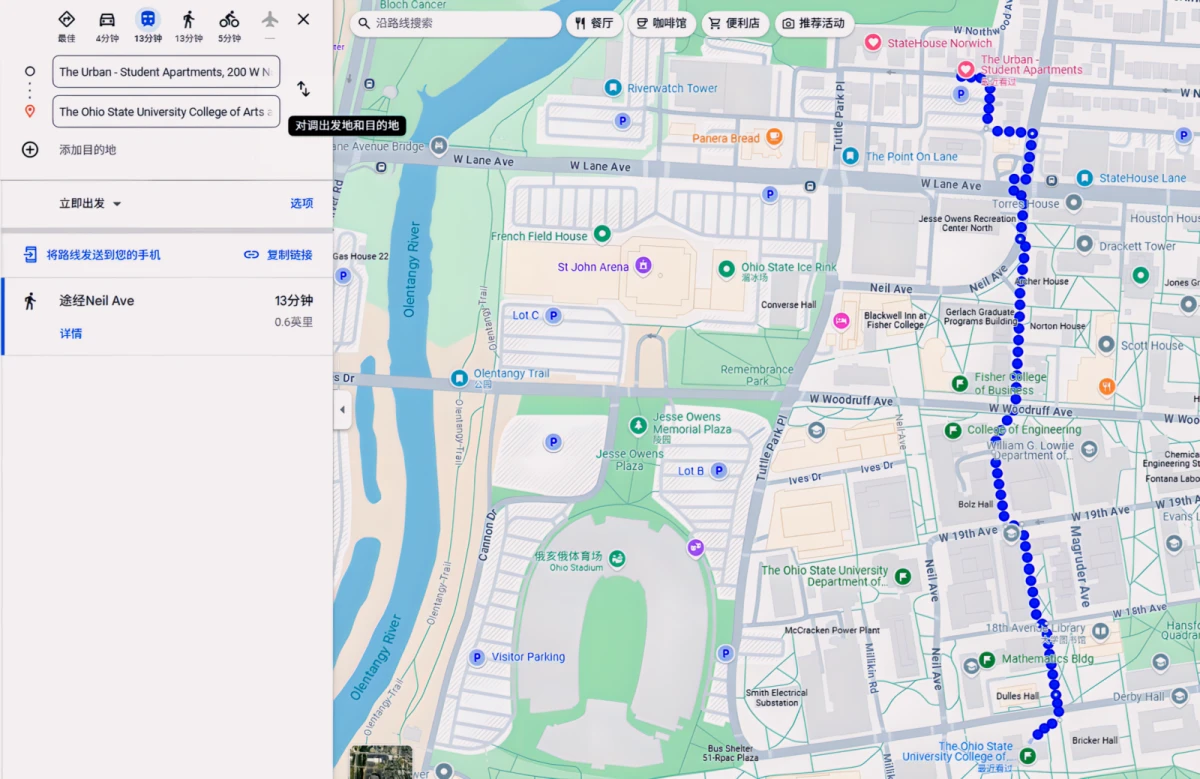Image resolution: width=1200 pixels, height=779 pixels.
Task: Open the StateHouse Lane marker
Action: pos(1085,178)
